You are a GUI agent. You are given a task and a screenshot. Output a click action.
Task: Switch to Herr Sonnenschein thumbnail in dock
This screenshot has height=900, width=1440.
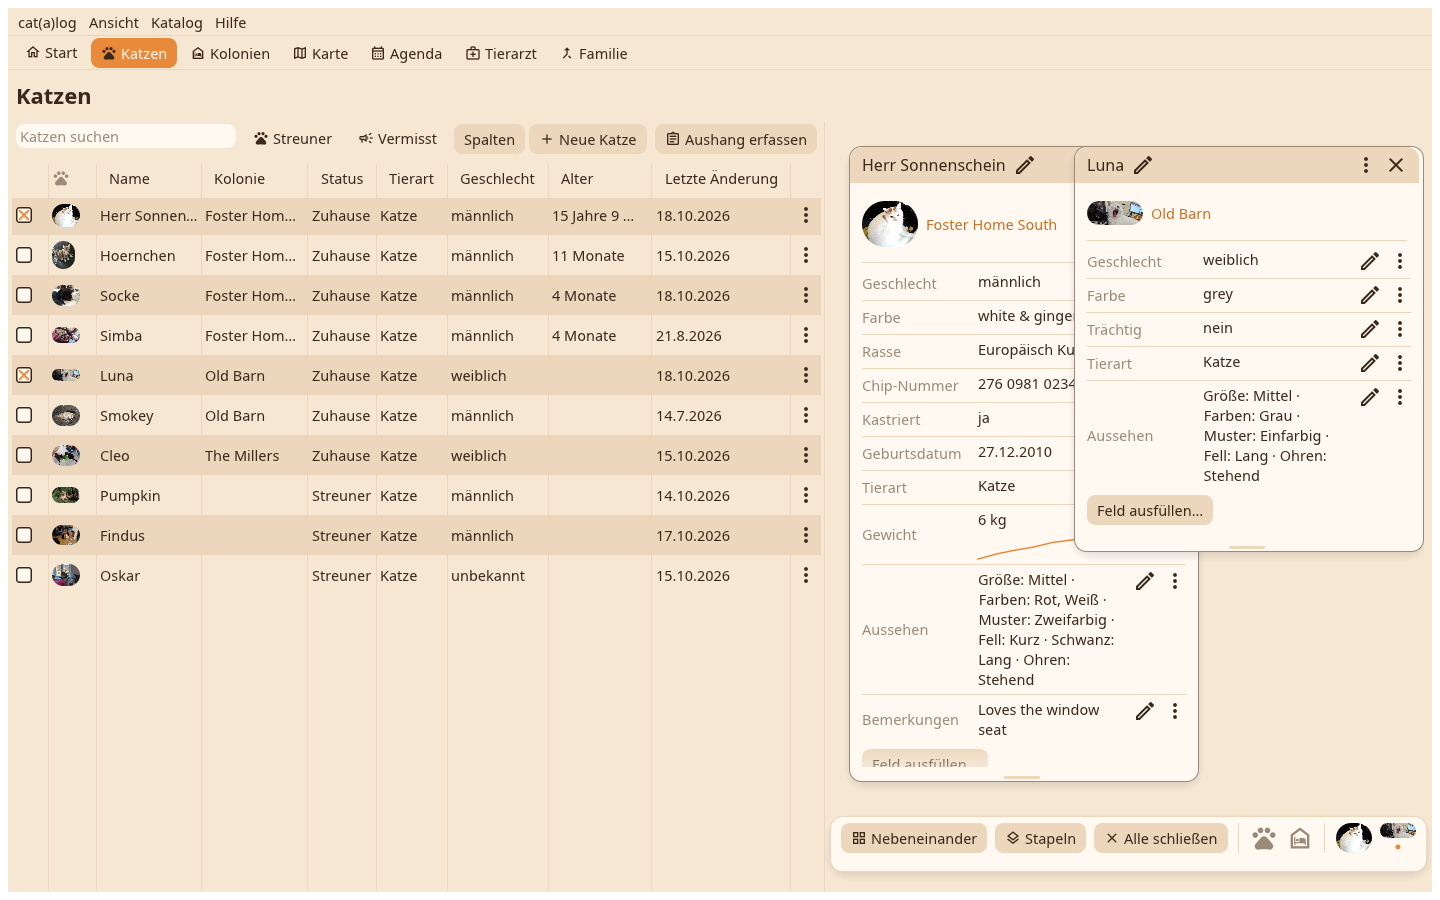1354,838
